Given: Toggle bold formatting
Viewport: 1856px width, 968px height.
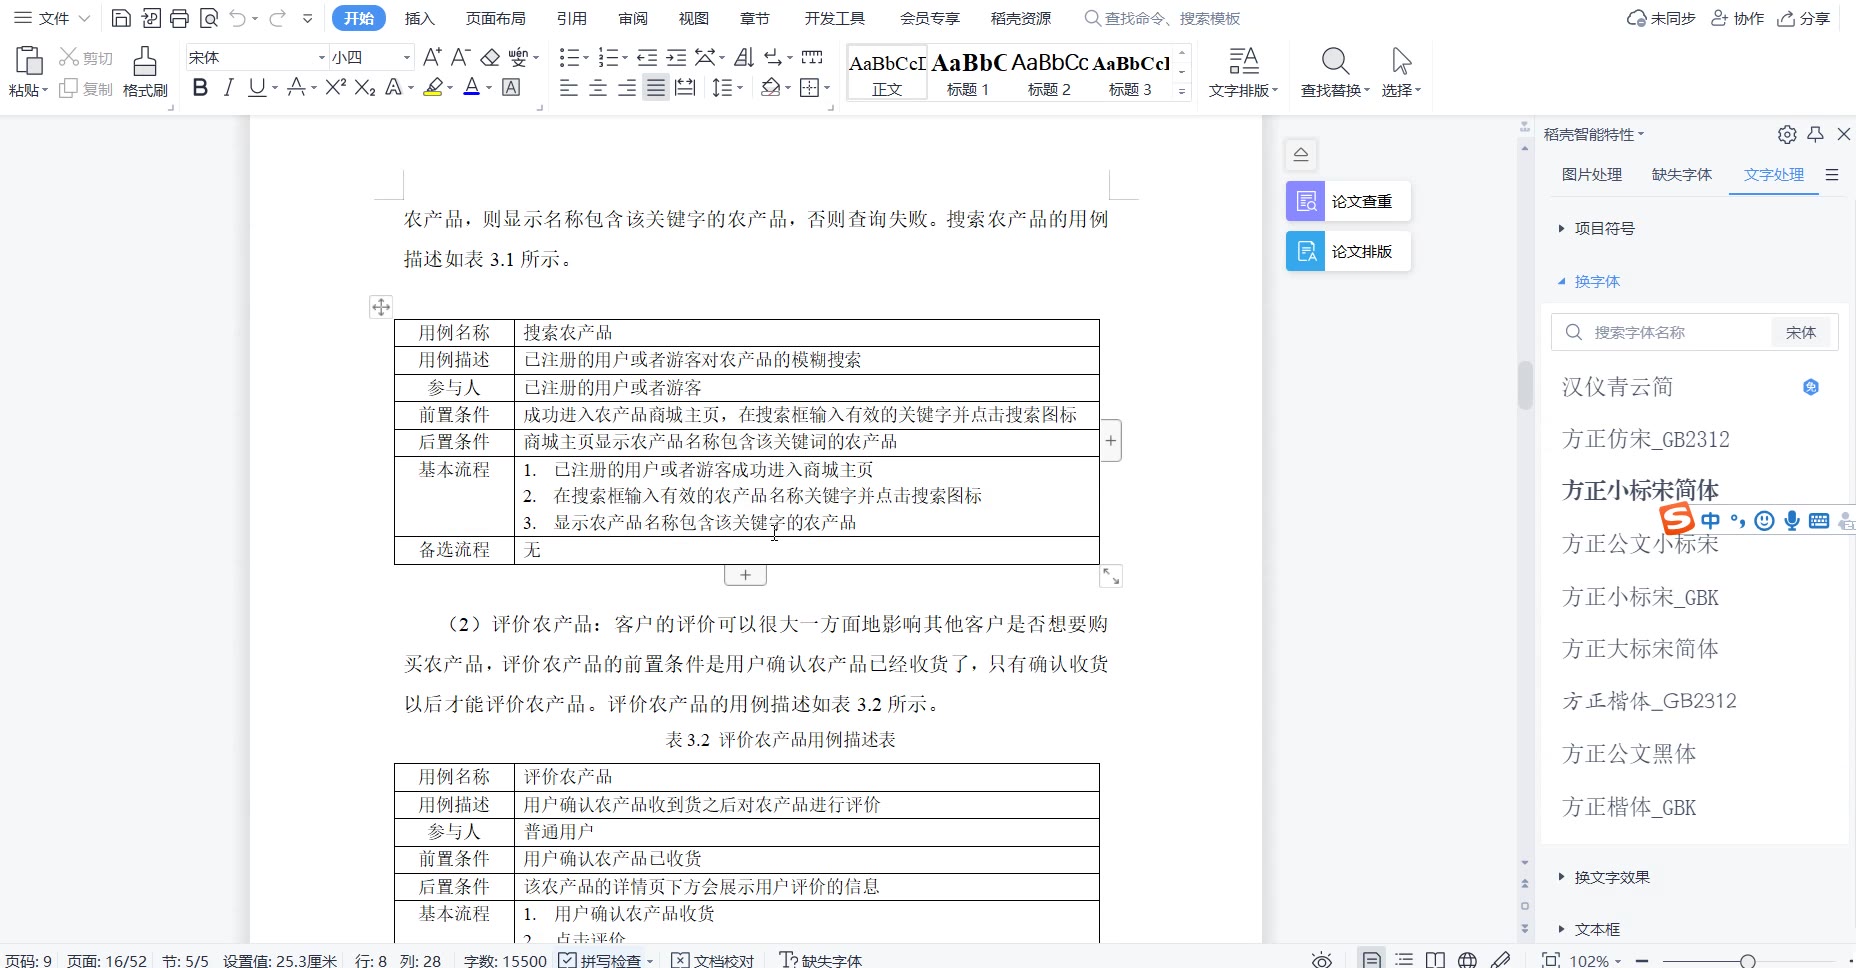Looking at the screenshot, I should [x=200, y=88].
